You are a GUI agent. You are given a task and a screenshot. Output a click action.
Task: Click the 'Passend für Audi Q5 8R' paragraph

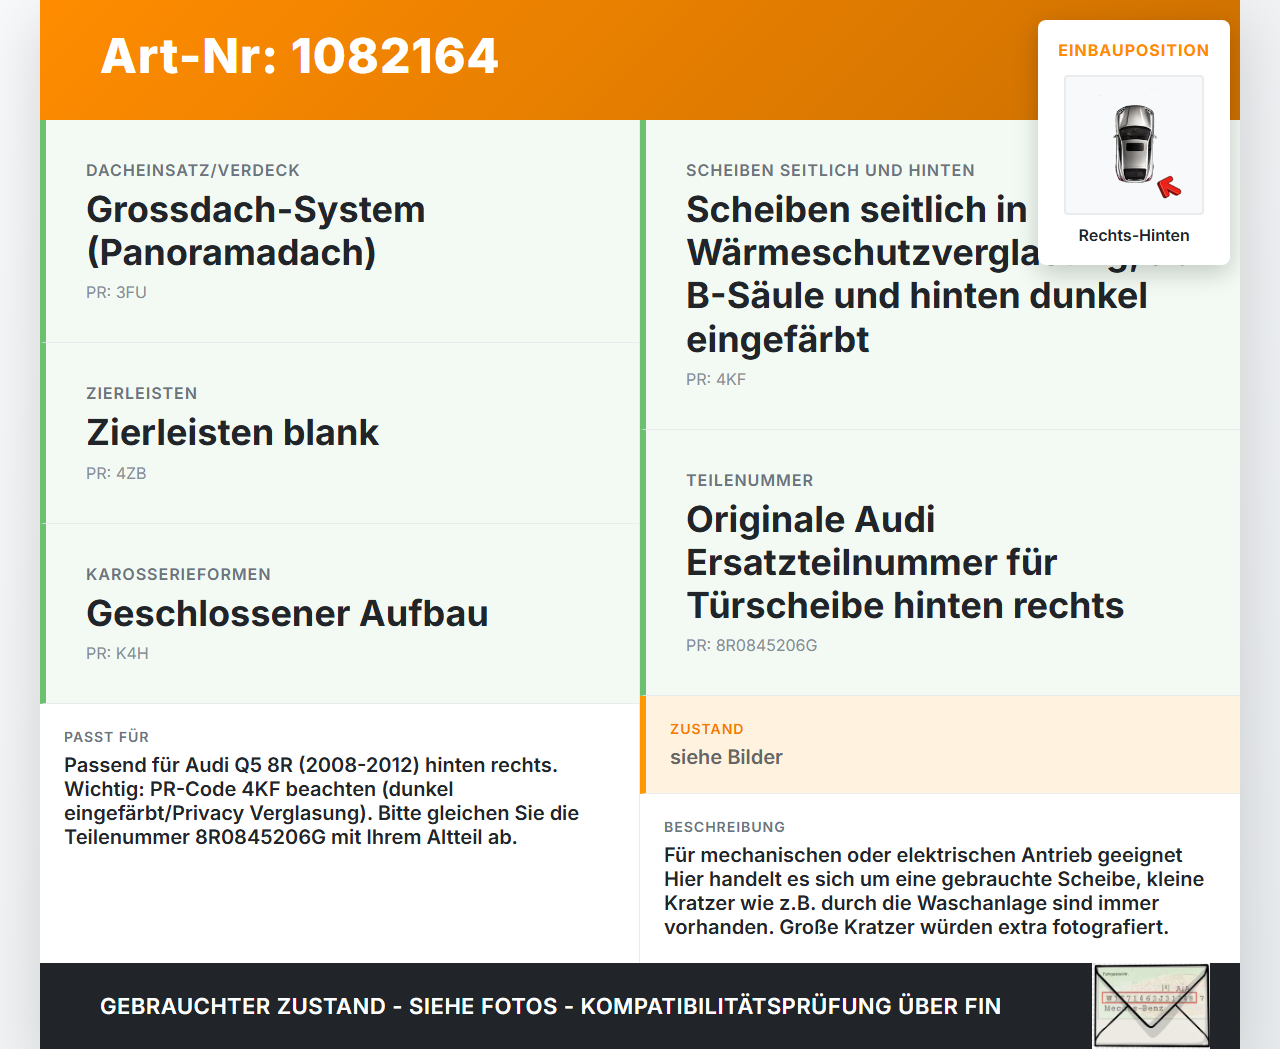[x=322, y=801]
